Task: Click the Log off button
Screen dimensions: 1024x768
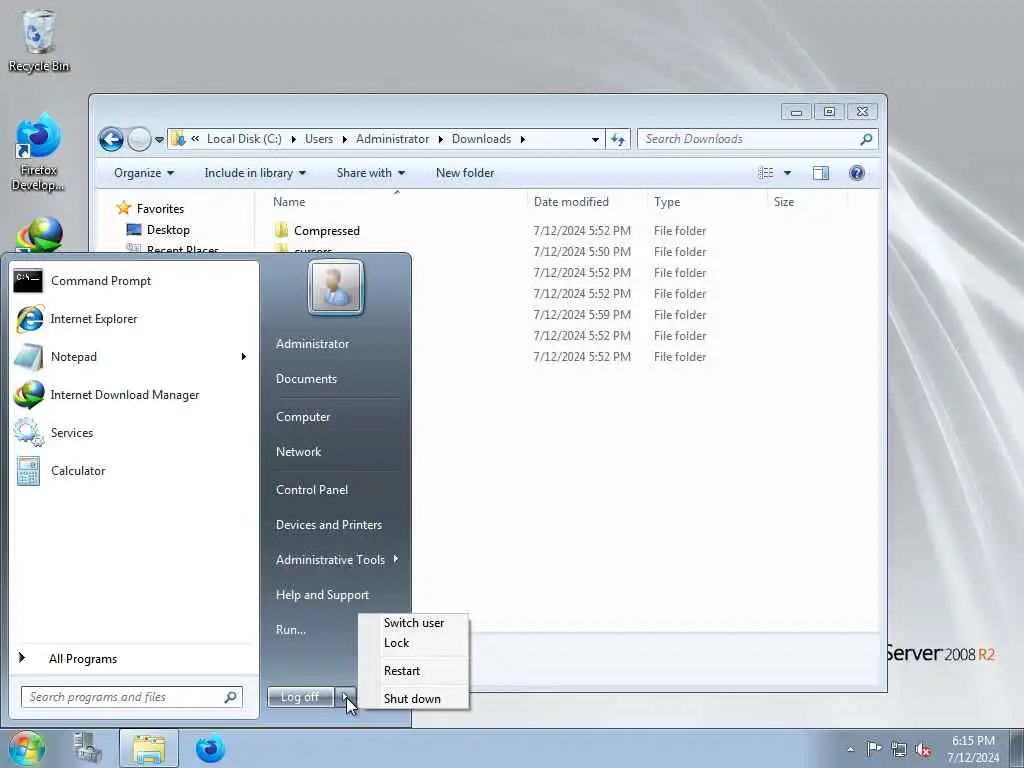Action: 300,697
